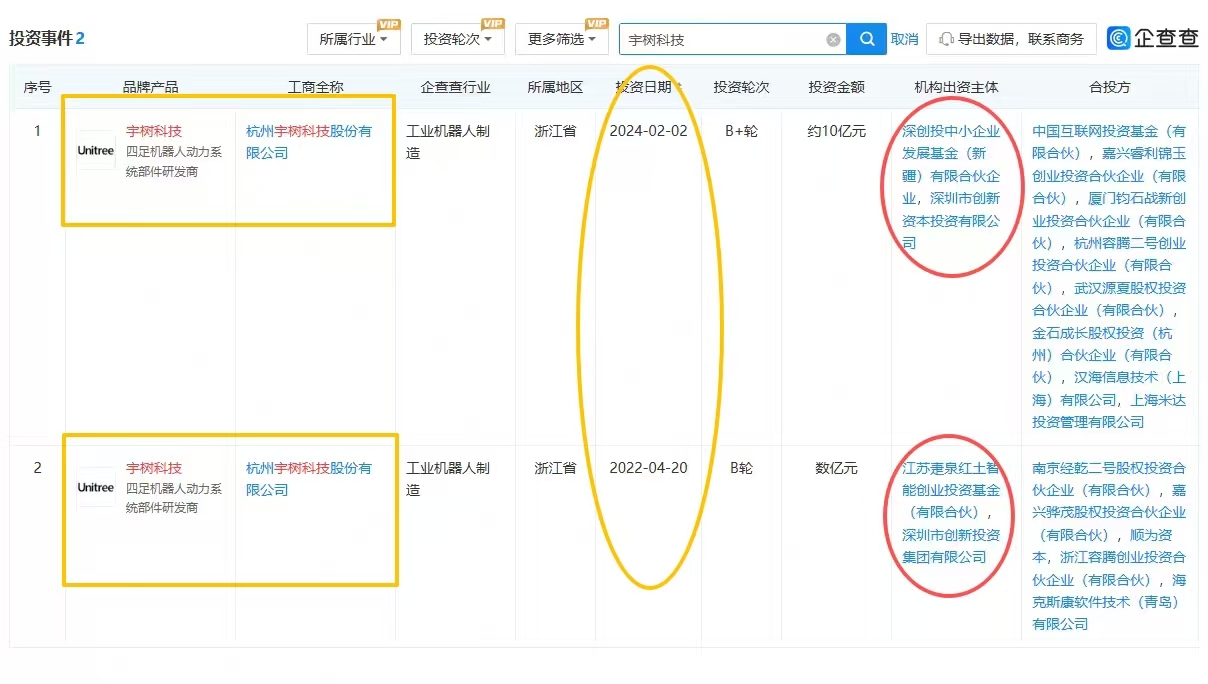Open 嘉兴骅茂股权投资合伙企业 link

[1109, 512]
